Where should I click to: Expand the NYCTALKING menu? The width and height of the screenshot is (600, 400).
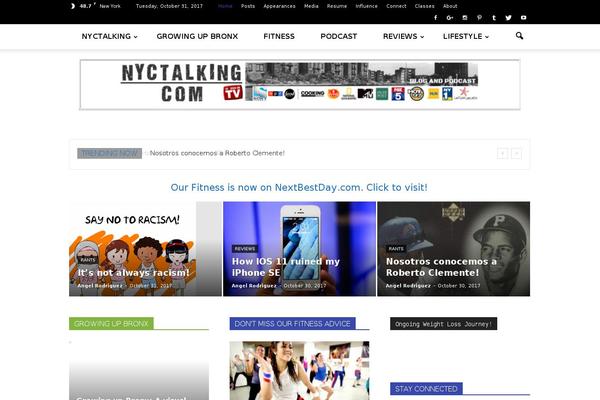pyautogui.click(x=109, y=36)
